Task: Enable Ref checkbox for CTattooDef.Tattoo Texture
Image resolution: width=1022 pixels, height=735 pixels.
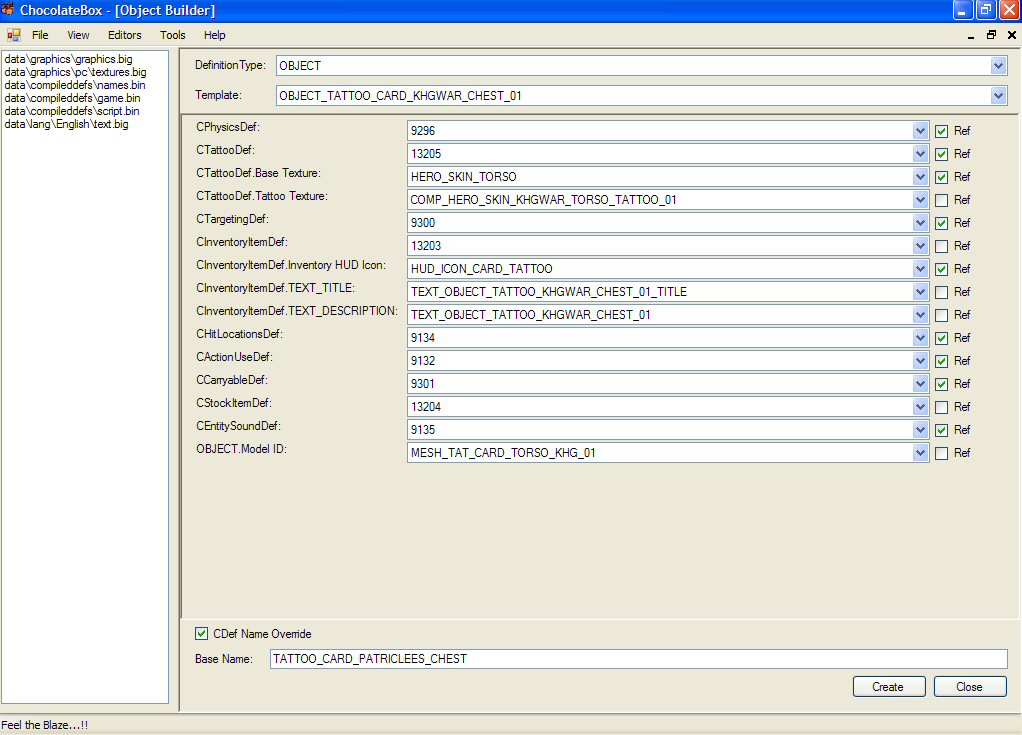Action: click(x=941, y=200)
